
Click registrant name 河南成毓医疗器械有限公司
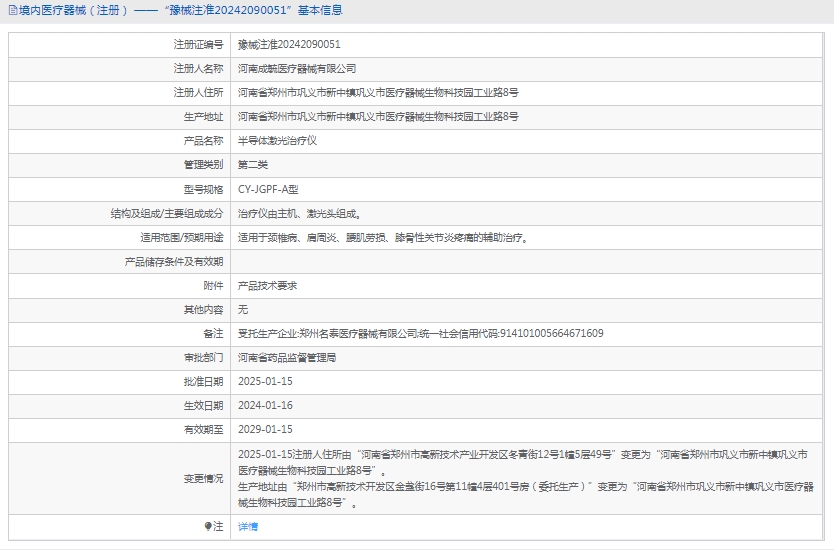pos(297,69)
